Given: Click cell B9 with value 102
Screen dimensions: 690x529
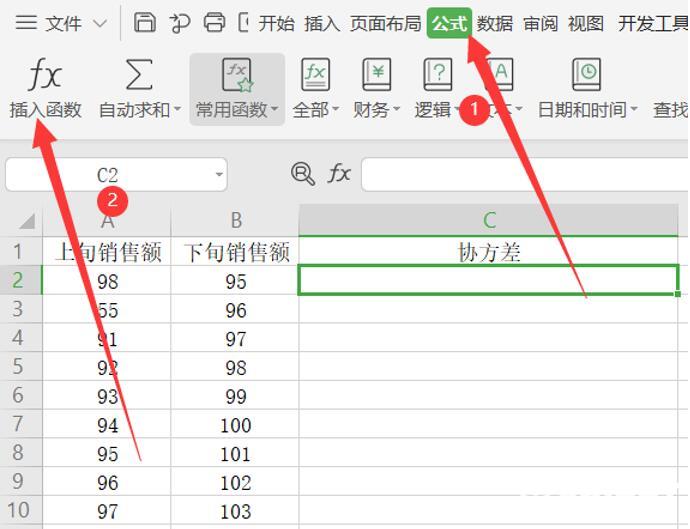Looking at the screenshot, I should (235, 481).
